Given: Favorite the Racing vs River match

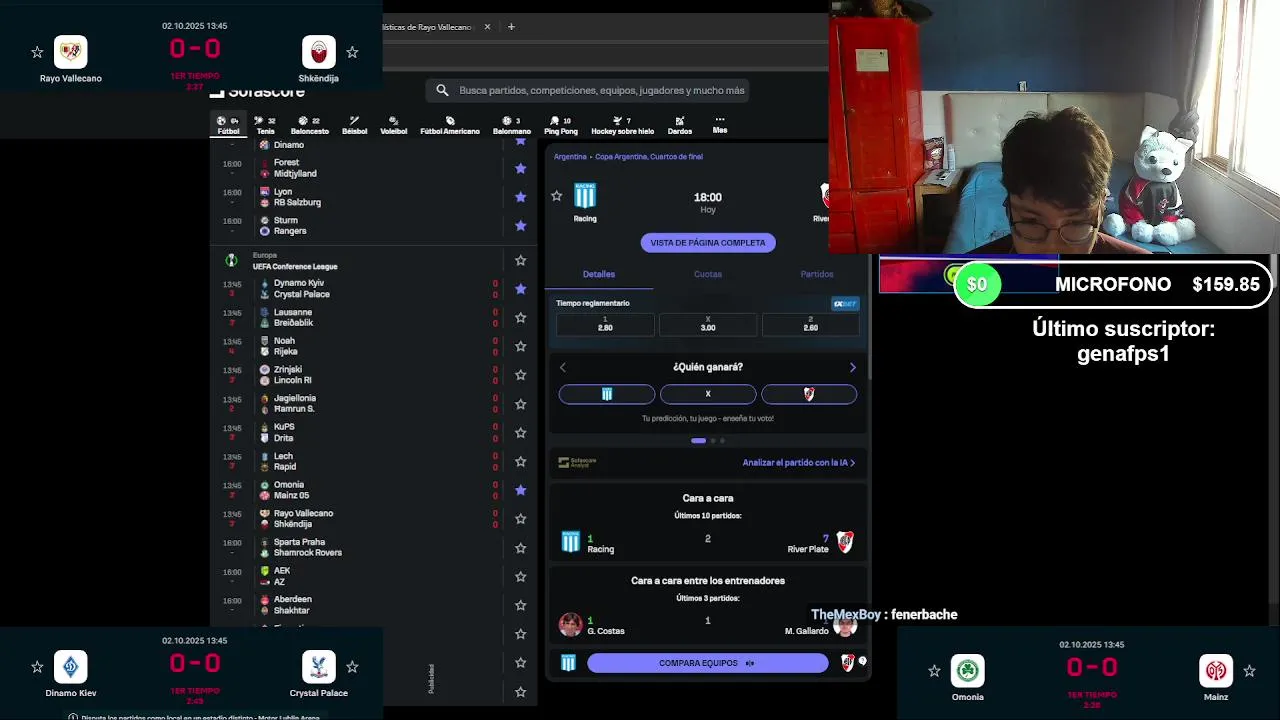Looking at the screenshot, I should tap(557, 196).
